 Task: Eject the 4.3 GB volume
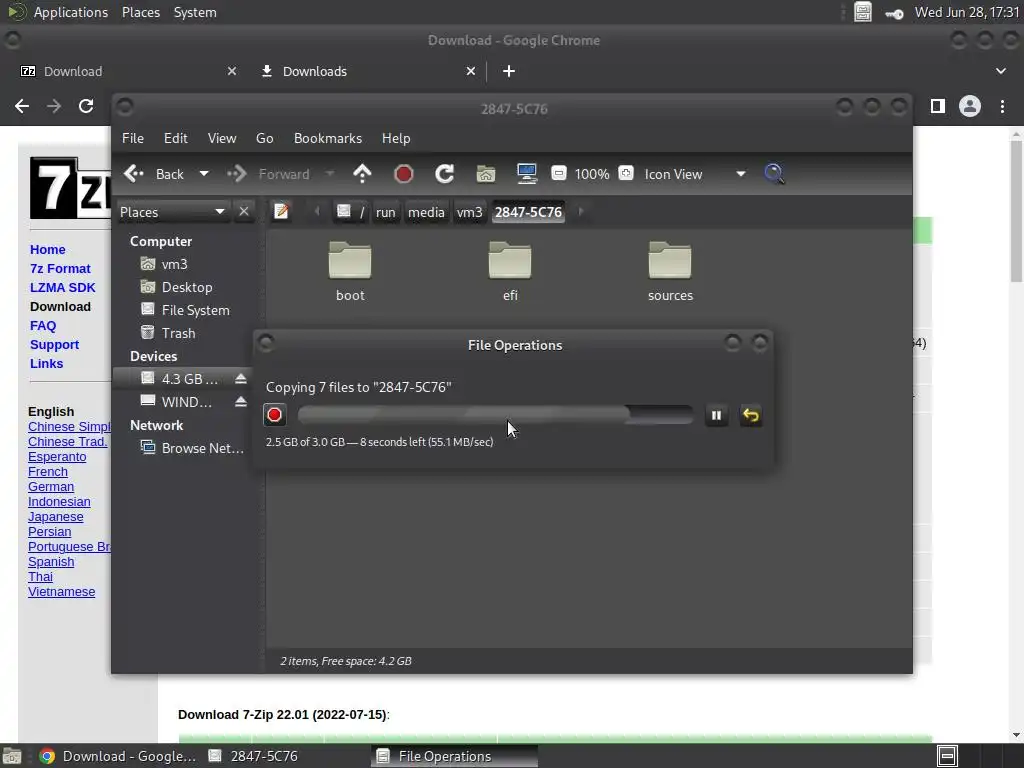tap(241, 379)
